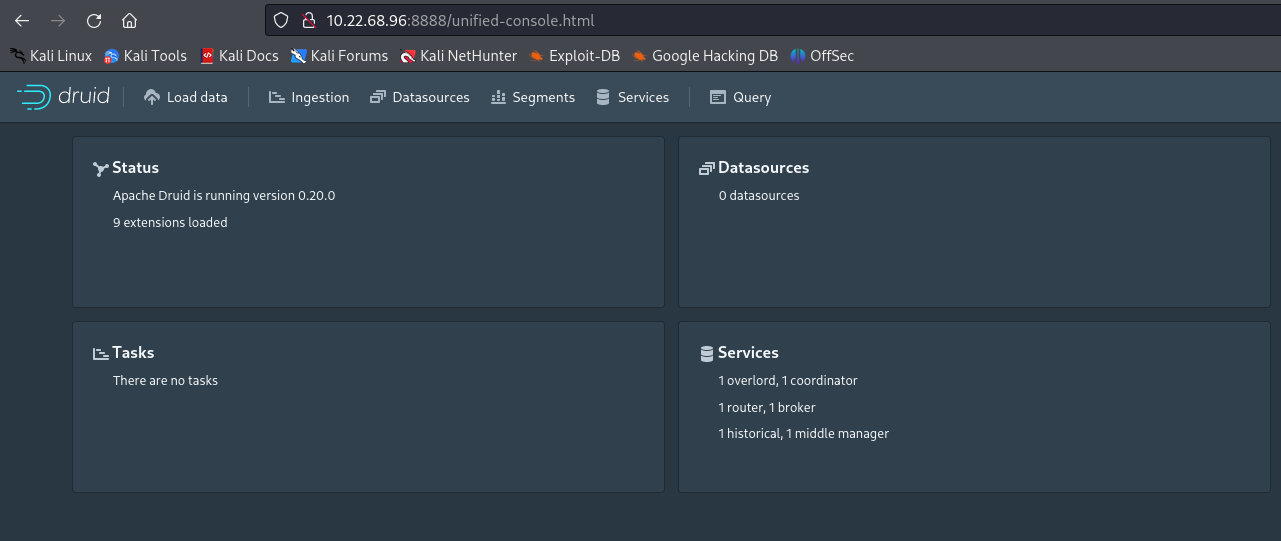Click 'Apache Druid is running version 0.20.0'
This screenshot has width=1281, height=541.
(x=224, y=196)
